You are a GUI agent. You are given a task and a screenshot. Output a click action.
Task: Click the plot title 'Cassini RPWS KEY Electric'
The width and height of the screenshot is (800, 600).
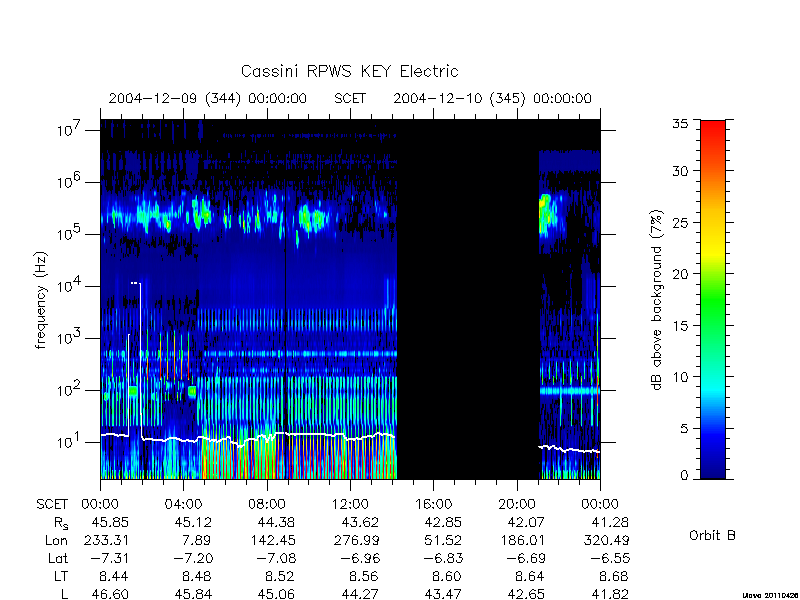click(x=349, y=71)
